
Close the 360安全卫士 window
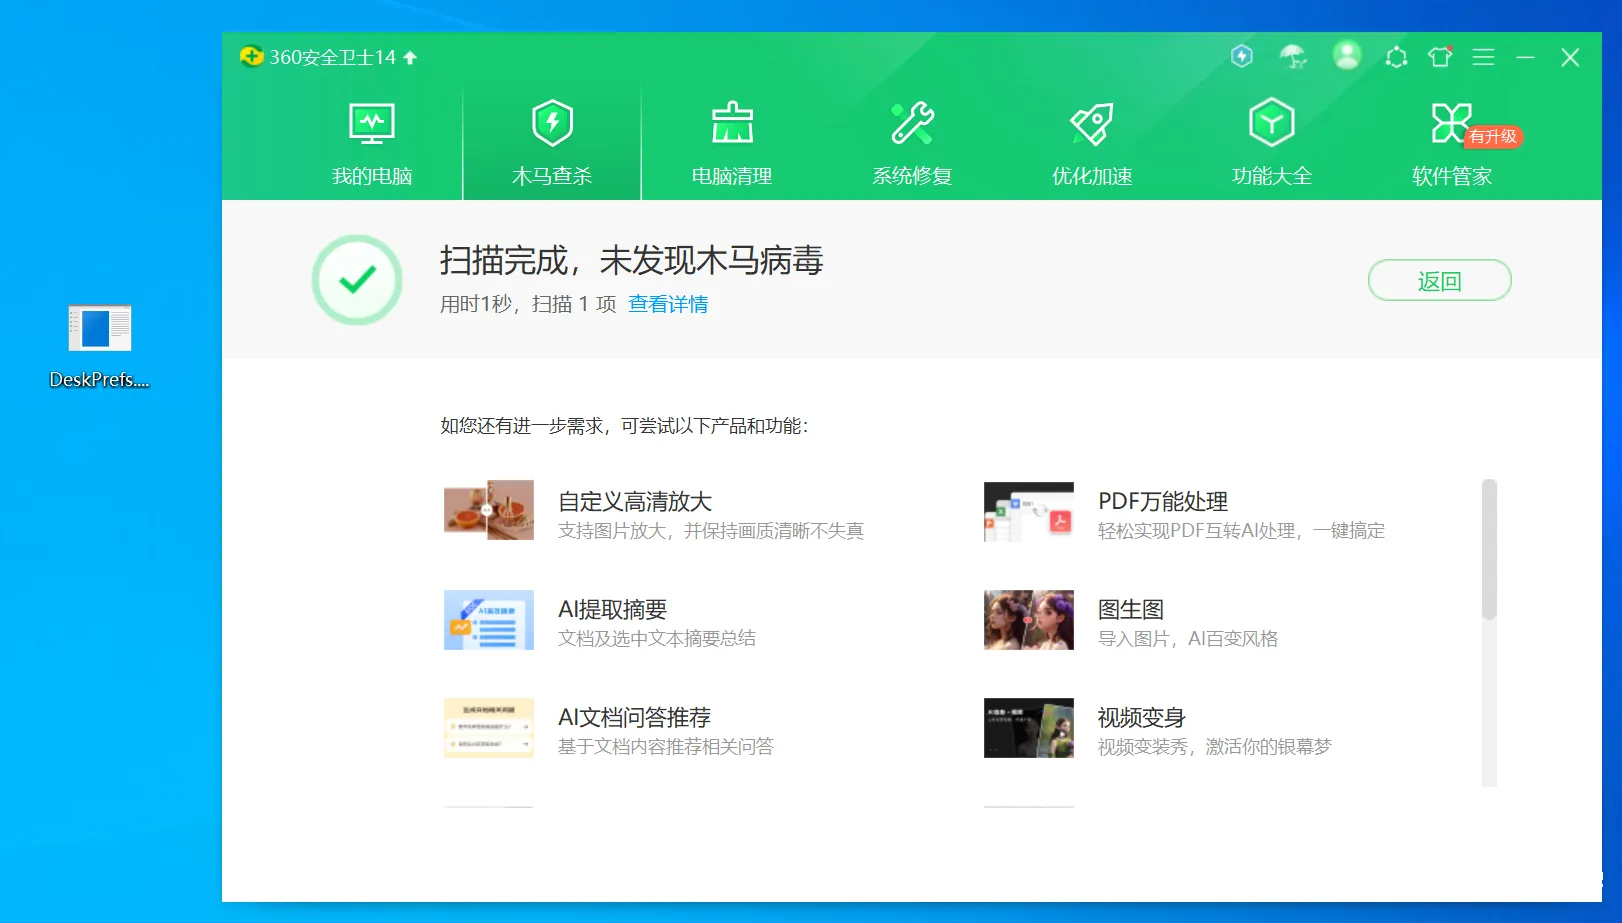pyautogui.click(x=1570, y=57)
